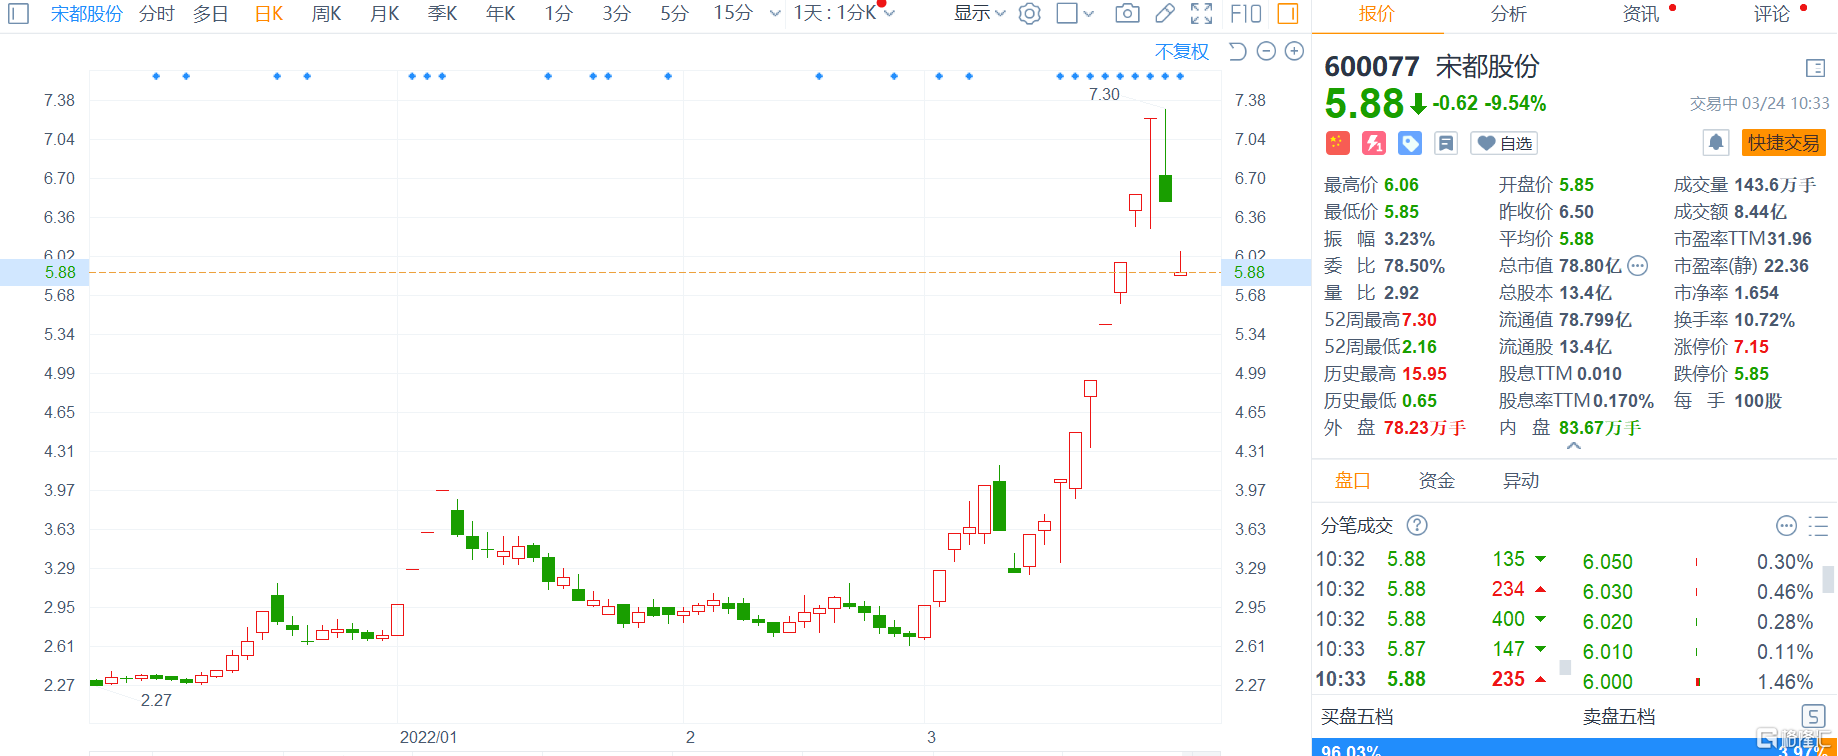
Task: Select the 周K period
Action: tap(327, 13)
